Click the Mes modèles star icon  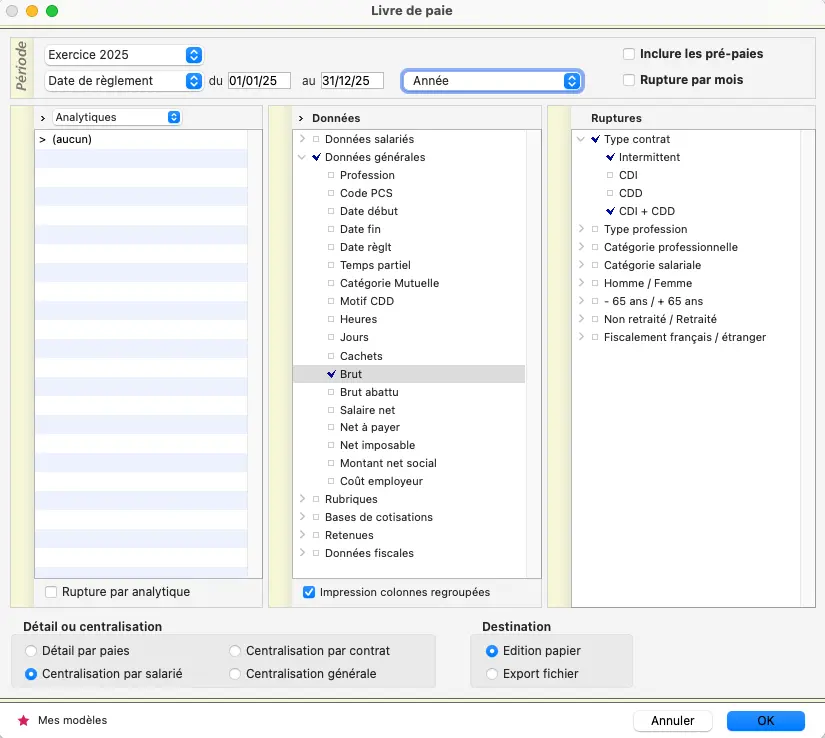pos(24,720)
